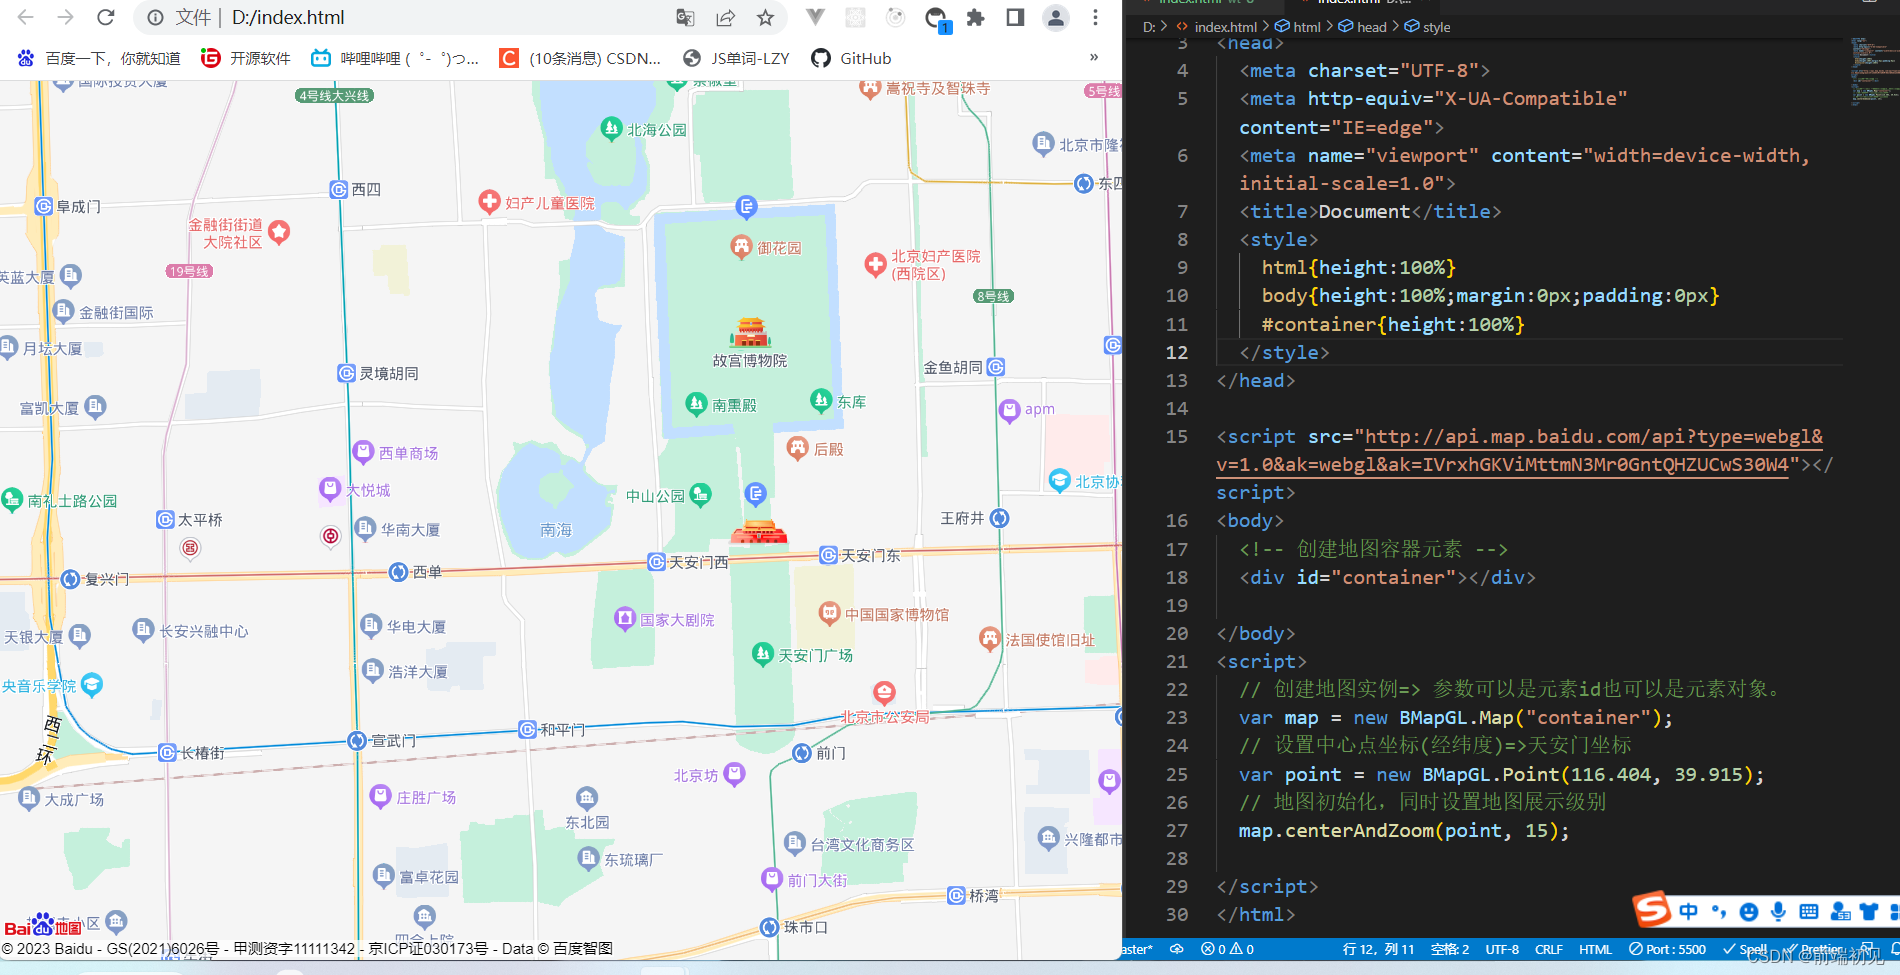1900x975 pixels.
Task: Click the Forbidden City museum marker
Action: pyautogui.click(x=750, y=332)
